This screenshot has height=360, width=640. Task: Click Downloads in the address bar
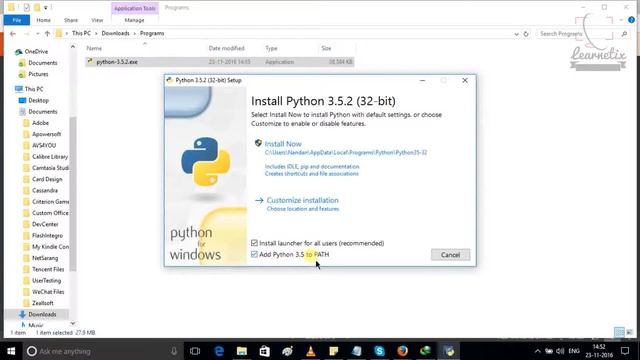pyautogui.click(x=116, y=33)
